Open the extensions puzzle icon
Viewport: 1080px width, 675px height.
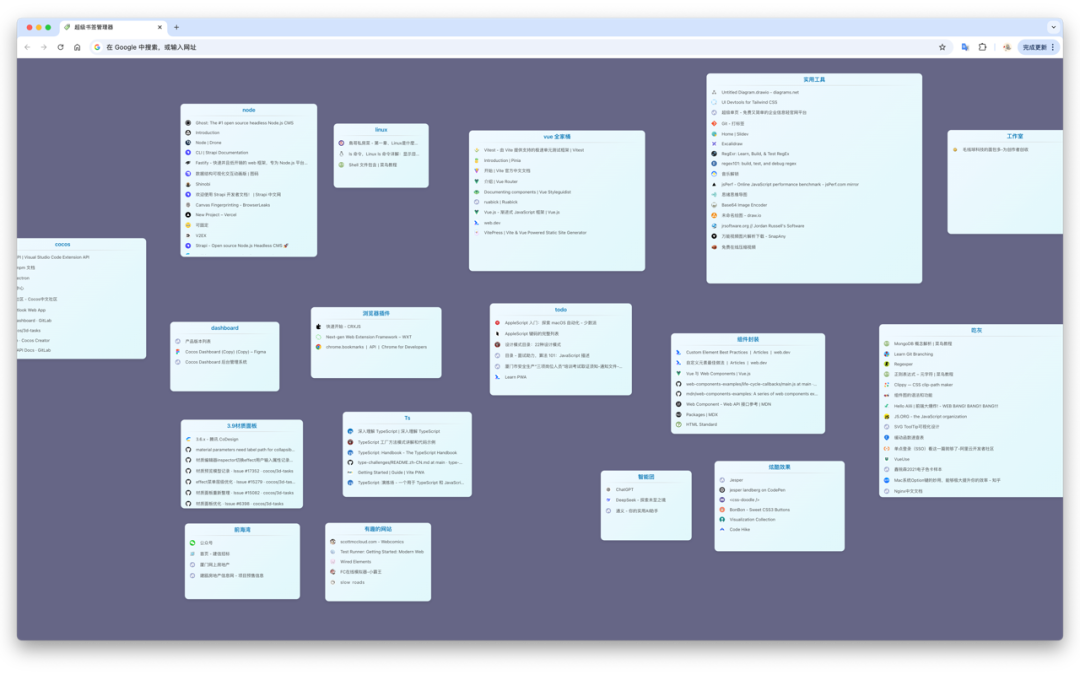coord(982,48)
